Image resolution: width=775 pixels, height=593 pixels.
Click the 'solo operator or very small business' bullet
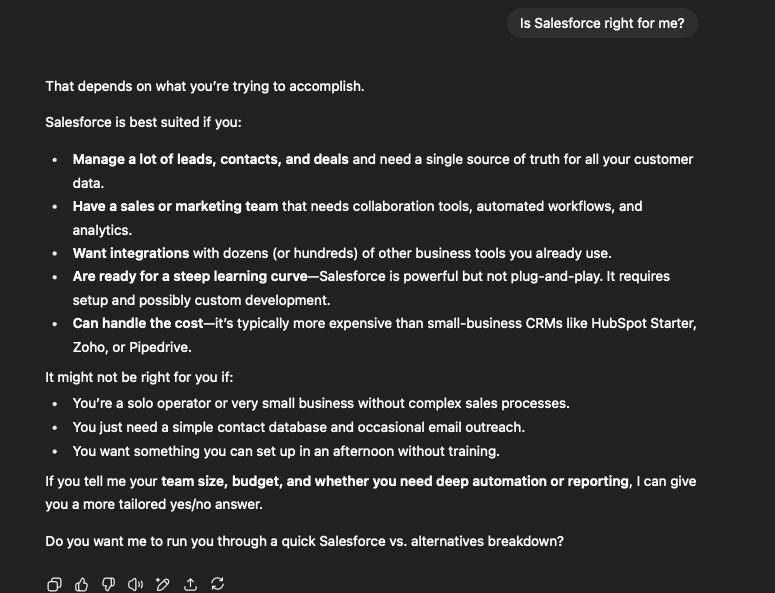(x=320, y=403)
